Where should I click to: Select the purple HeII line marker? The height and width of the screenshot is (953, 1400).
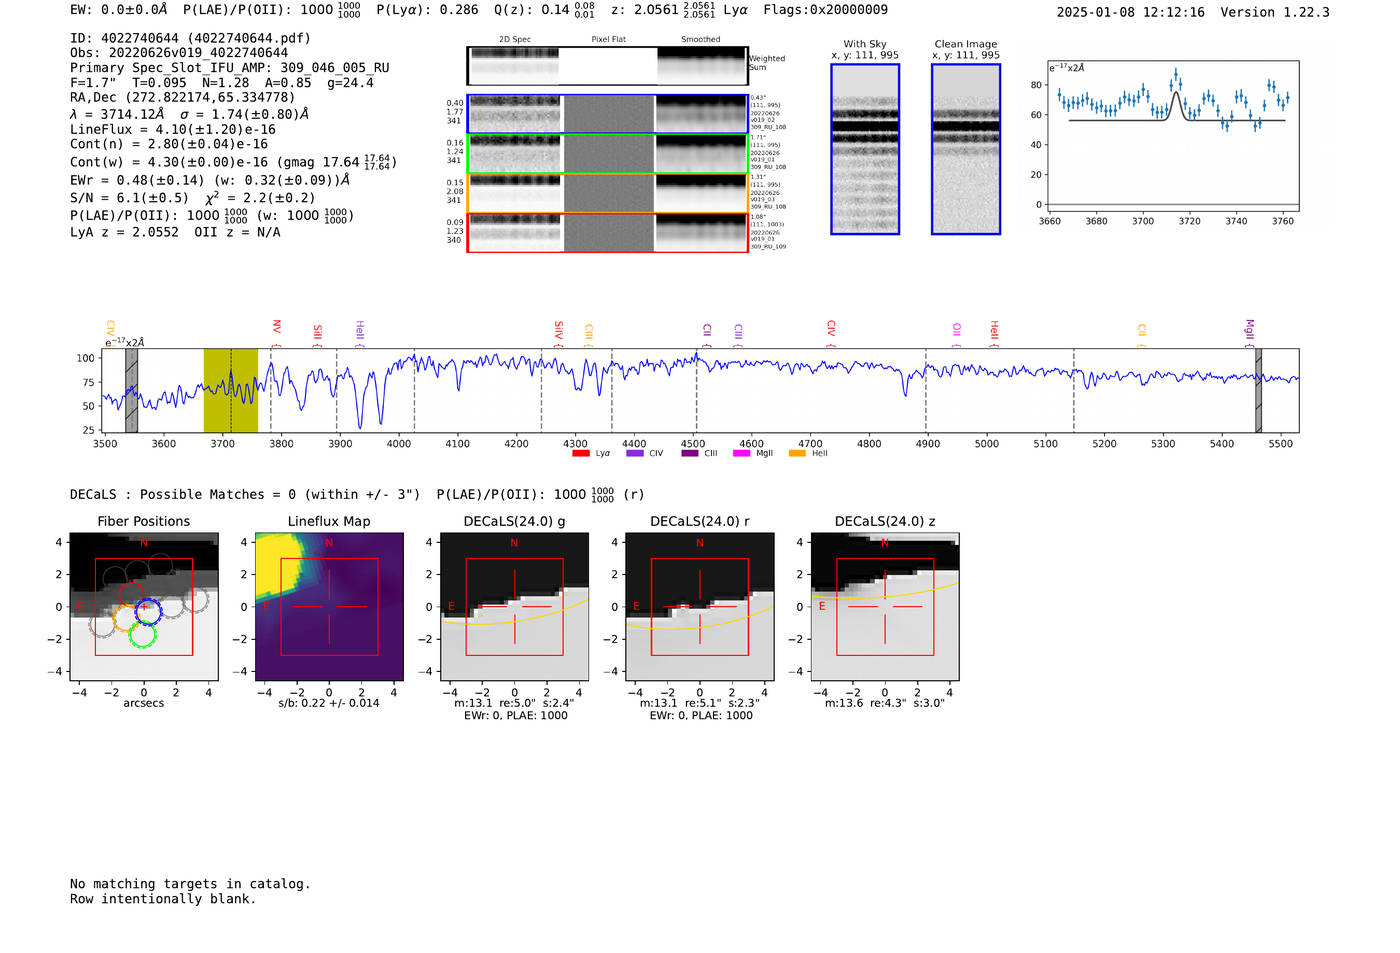[359, 334]
